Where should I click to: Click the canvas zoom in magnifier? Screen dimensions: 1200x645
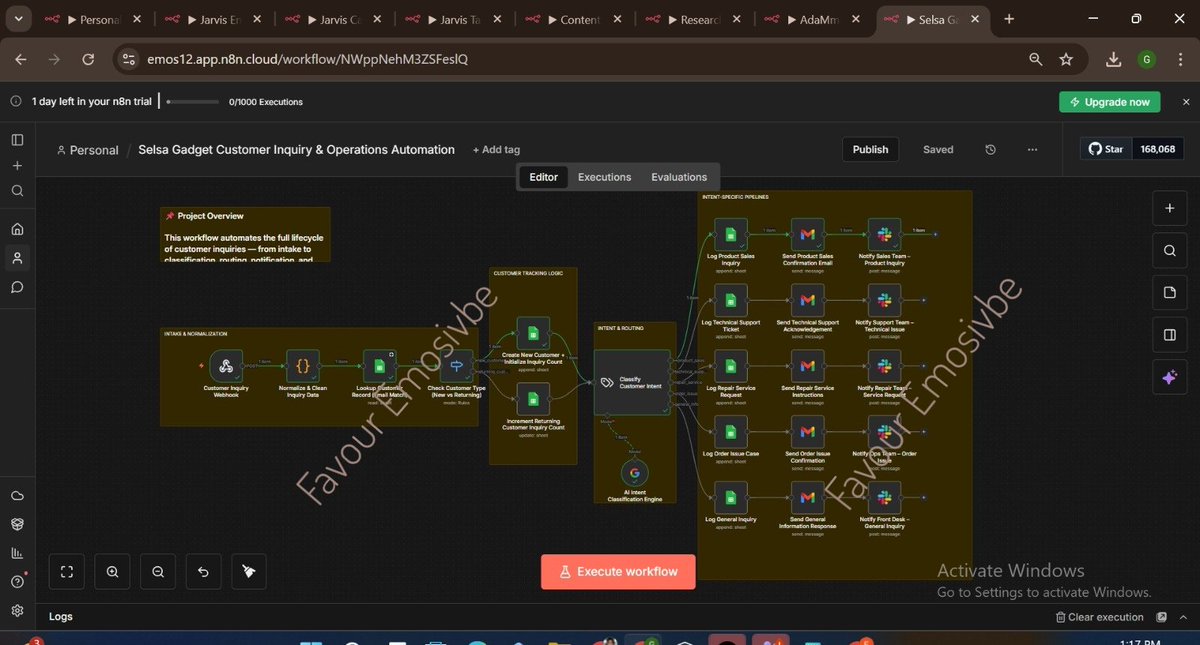112,572
